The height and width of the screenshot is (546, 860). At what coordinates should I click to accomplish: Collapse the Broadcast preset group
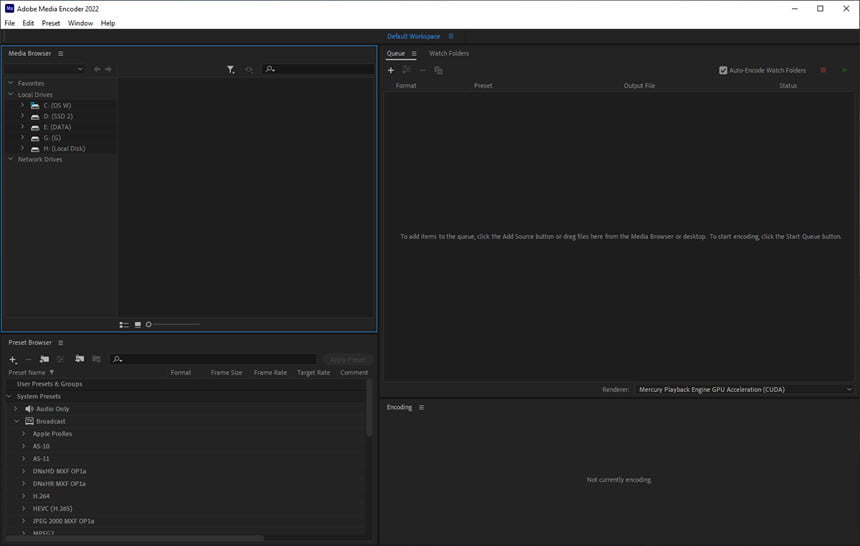pos(16,421)
